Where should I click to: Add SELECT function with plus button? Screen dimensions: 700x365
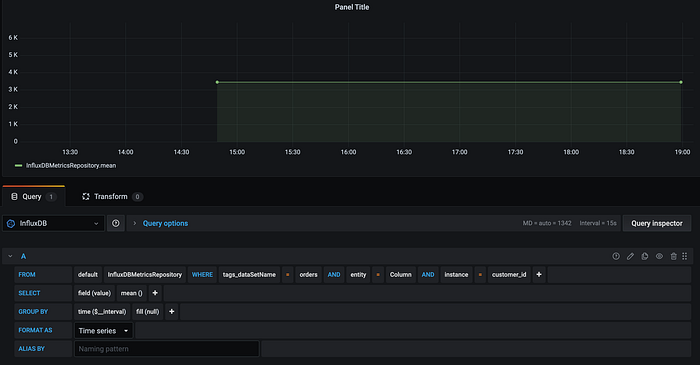tap(155, 293)
